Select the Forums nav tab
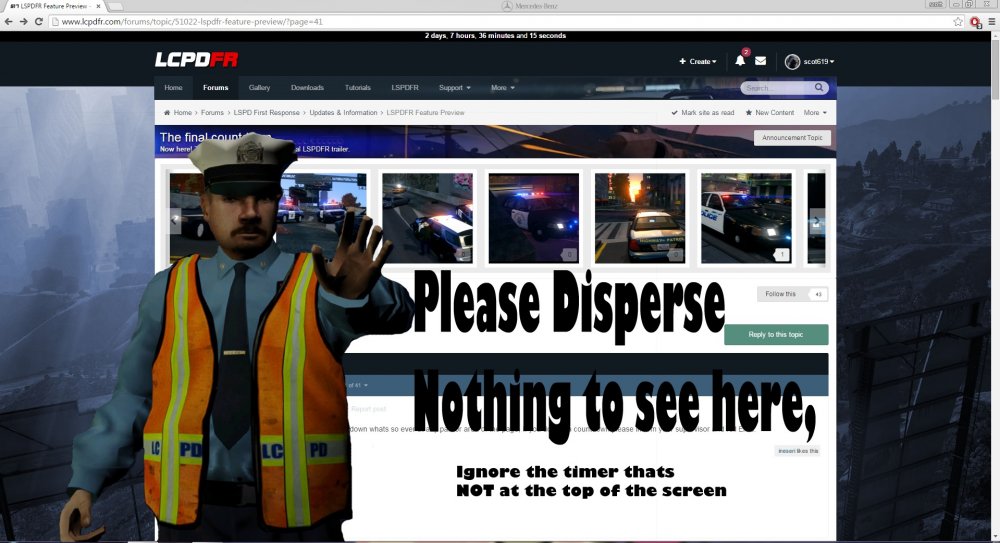Image resolution: width=1000 pixels, height=543 pixels. [216, 87]
